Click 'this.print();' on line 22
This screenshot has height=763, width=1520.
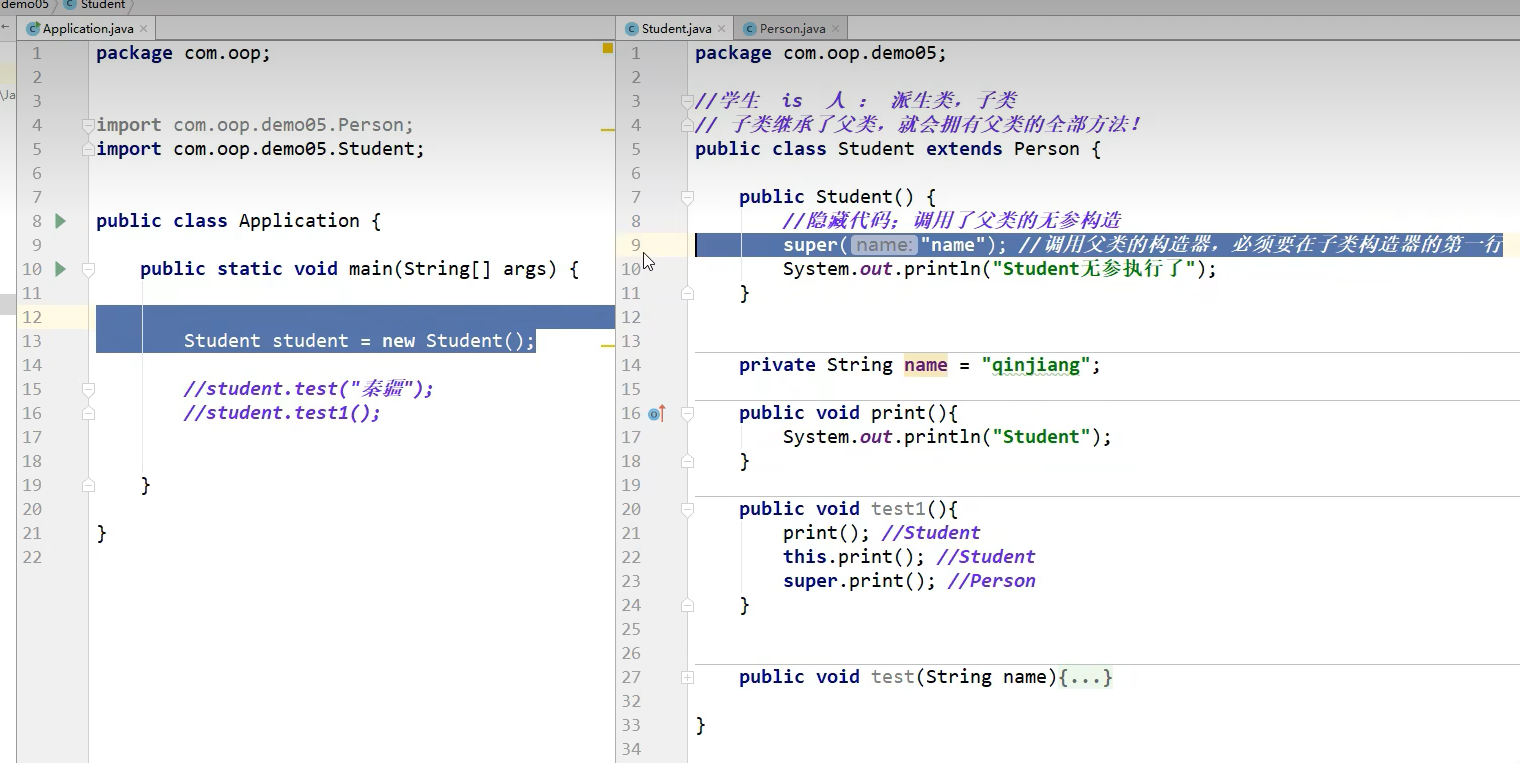click(x=854, y=557)
